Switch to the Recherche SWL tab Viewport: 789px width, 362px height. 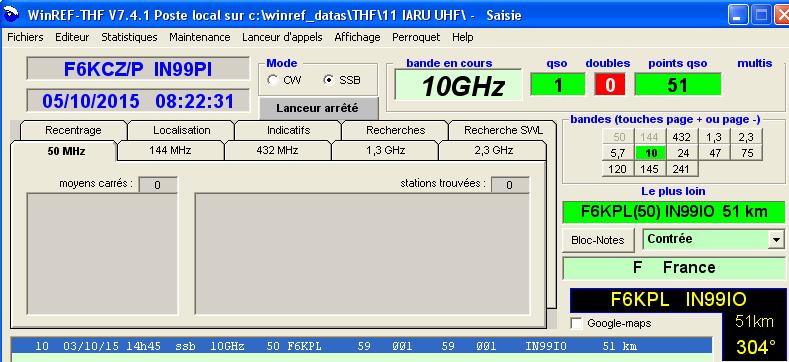point(503,130)
